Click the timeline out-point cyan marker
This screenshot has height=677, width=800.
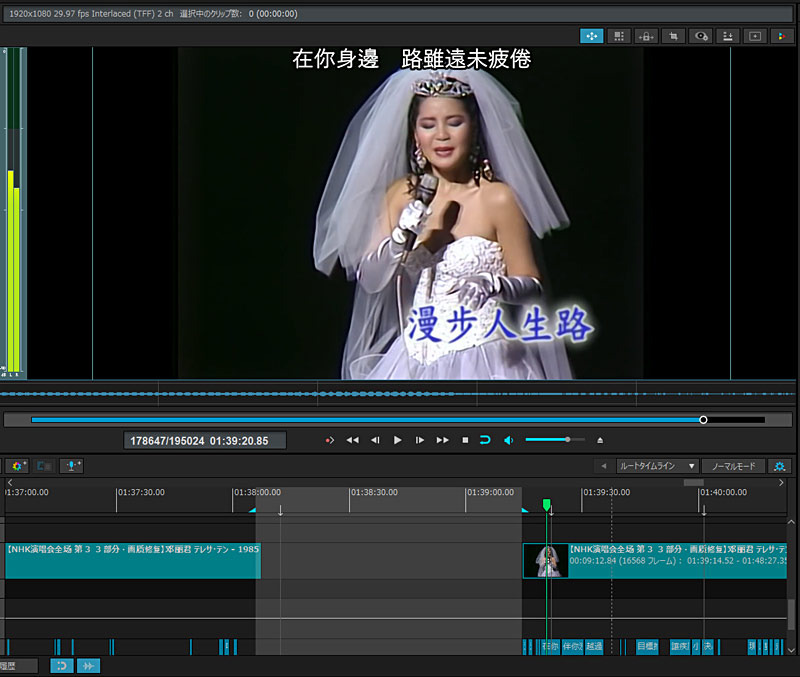click(x=525, y=510)
